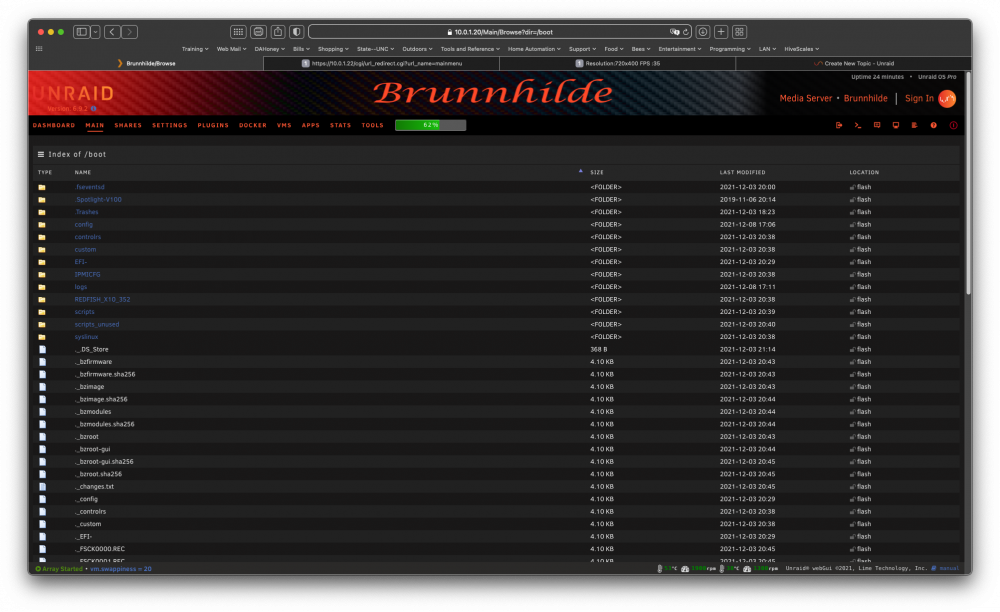The image size is (1000, 612).
Task: Open sidebar options dropdown arrow
Action: pyautogui.click(x=95, y=32)
